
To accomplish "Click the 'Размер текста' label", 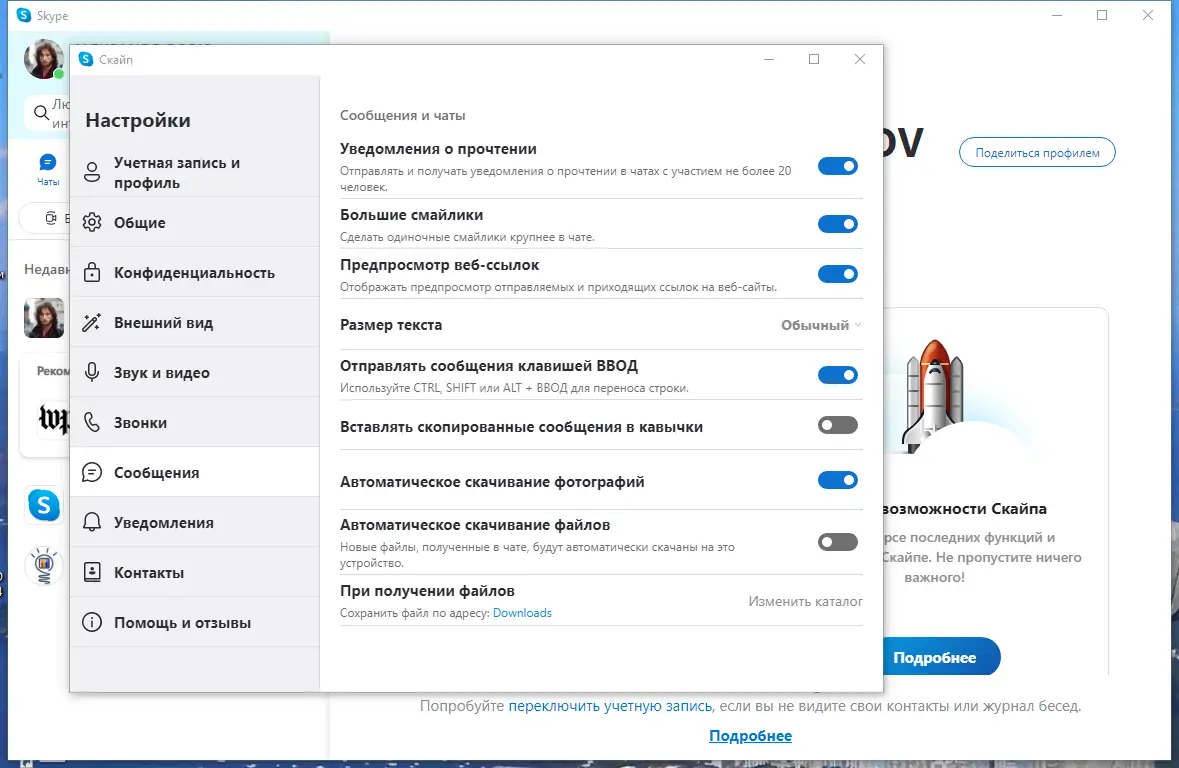I will click(391, 325).
